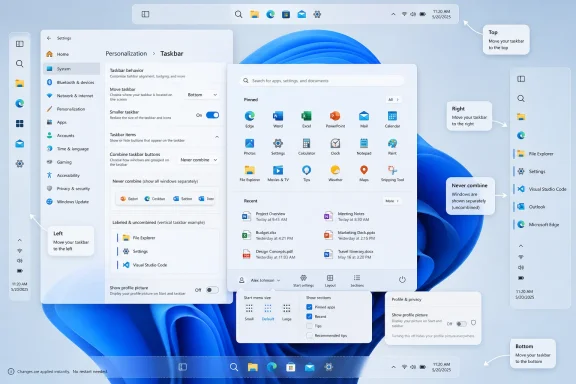Open Clock app in Start menu
The width and height of the screenshot is (576, 384).
point(335,146)
